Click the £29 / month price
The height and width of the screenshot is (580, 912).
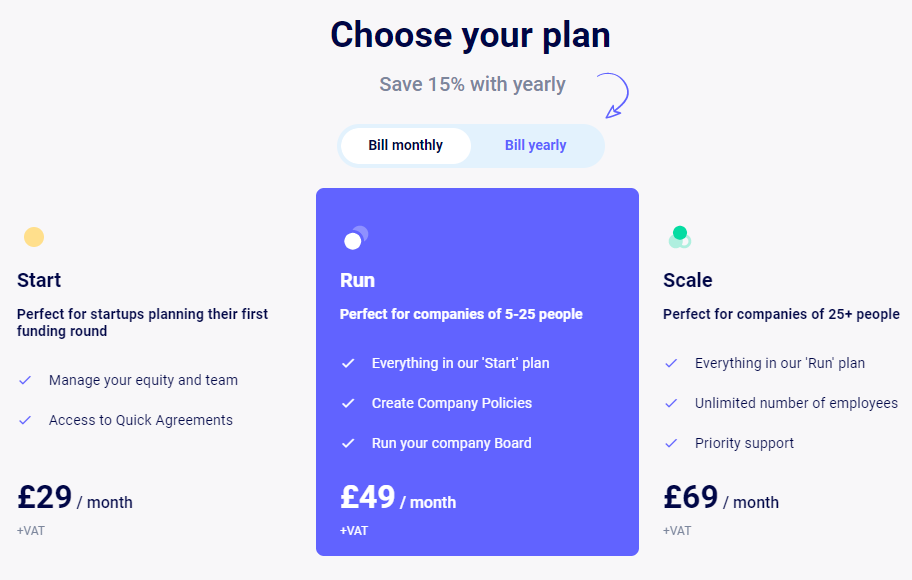pyautogui.click(x=75, y=498)
